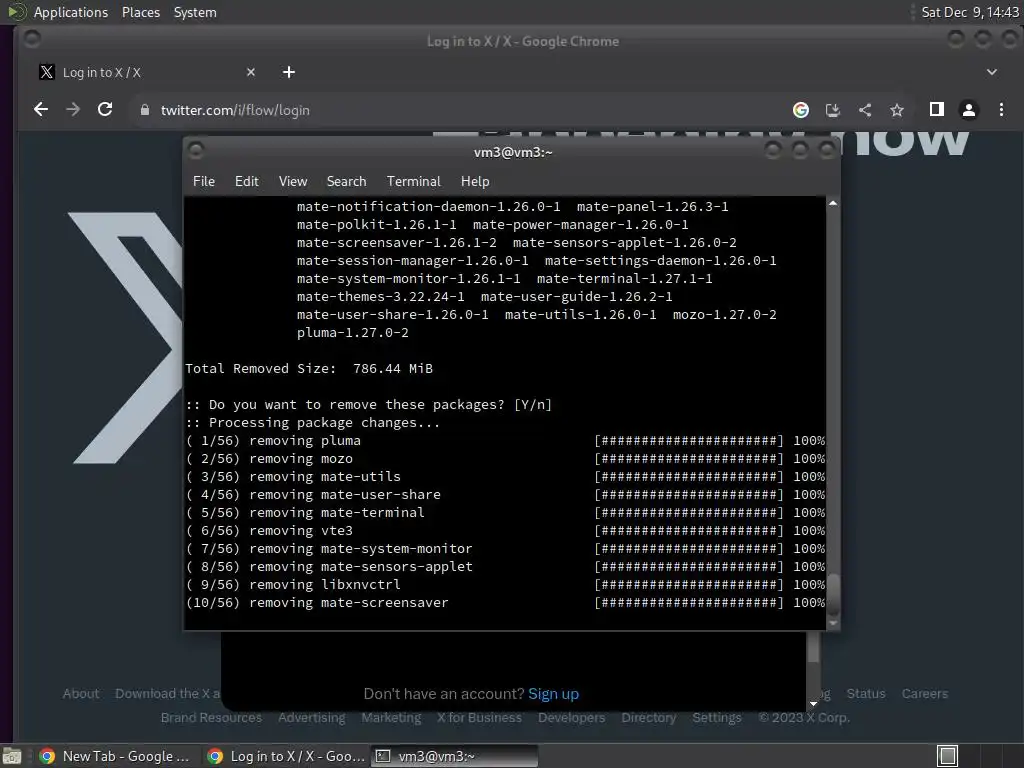Click terminal scrollbar up arrow
Screen dimensions: 1024x768
[833, 204]
